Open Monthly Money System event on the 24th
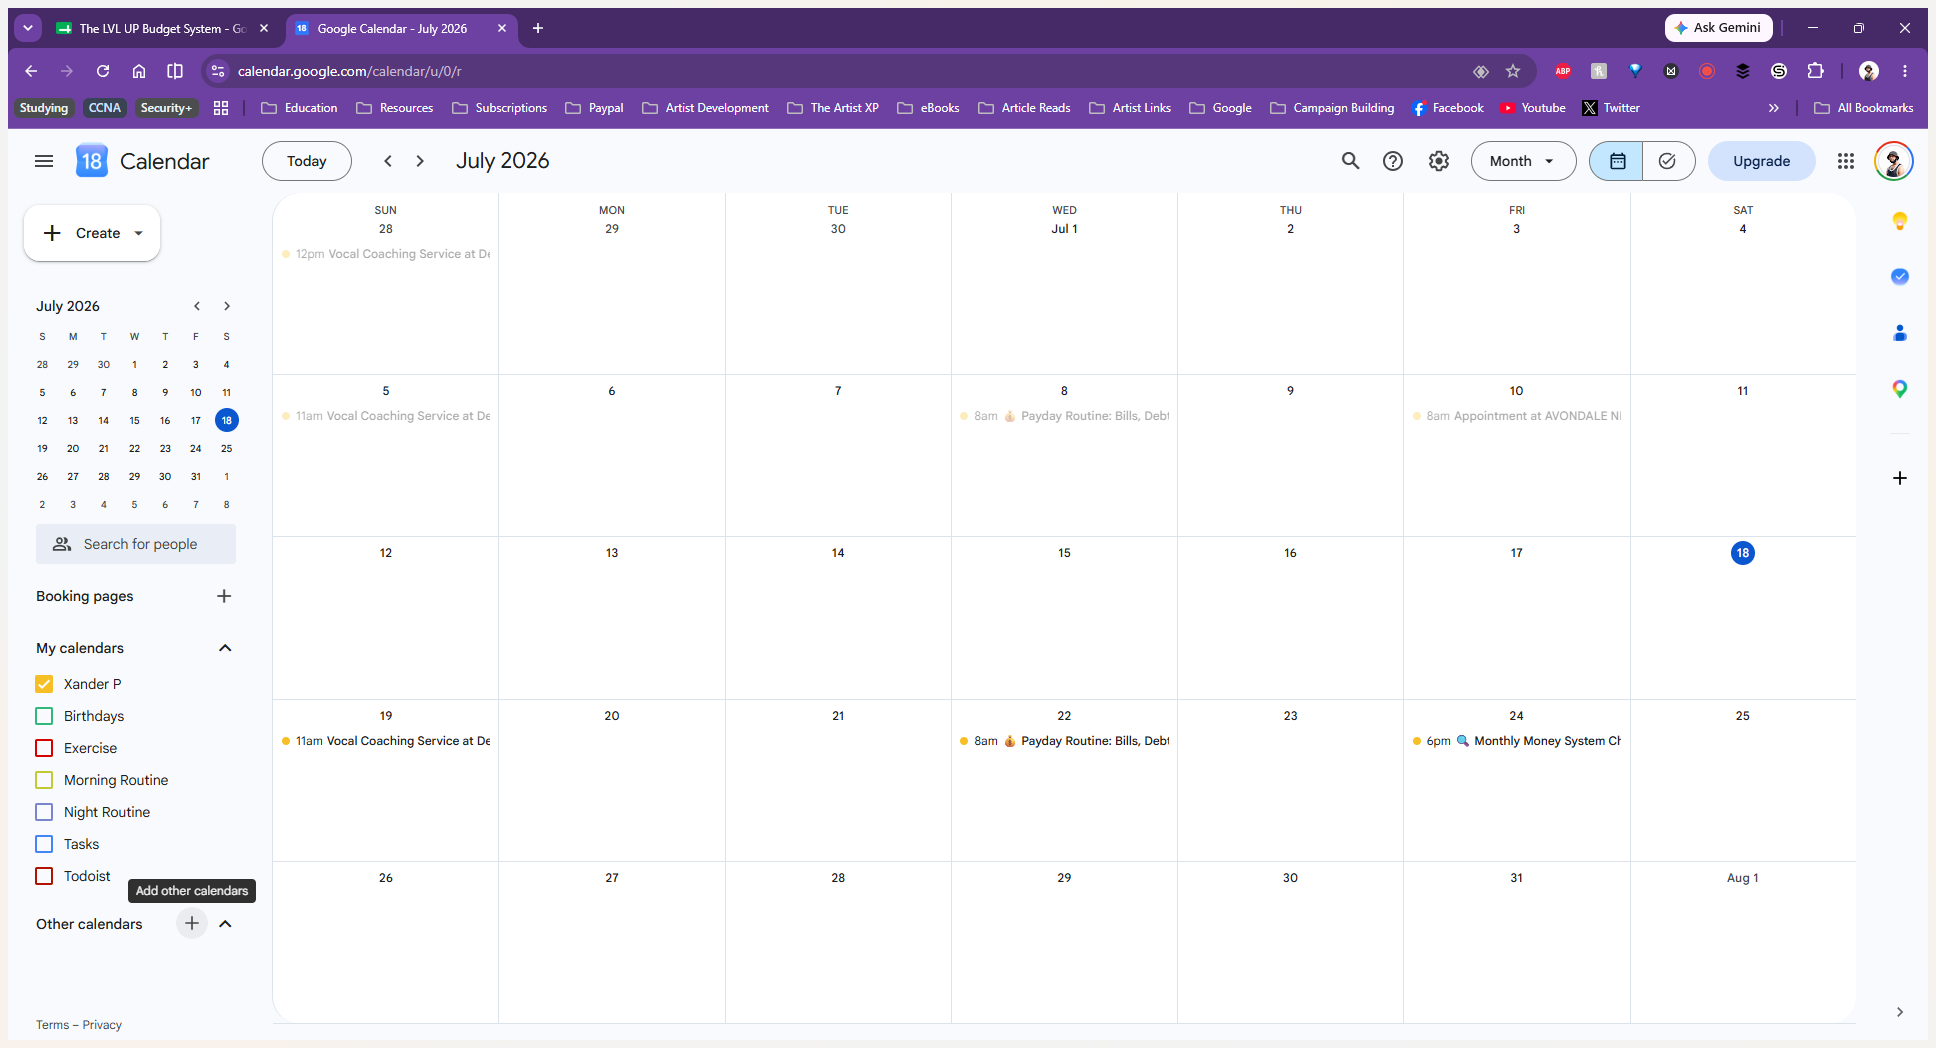The width and height of the screenshot is (1936, 1048). pyautogui.click(x=1516, y=741)
